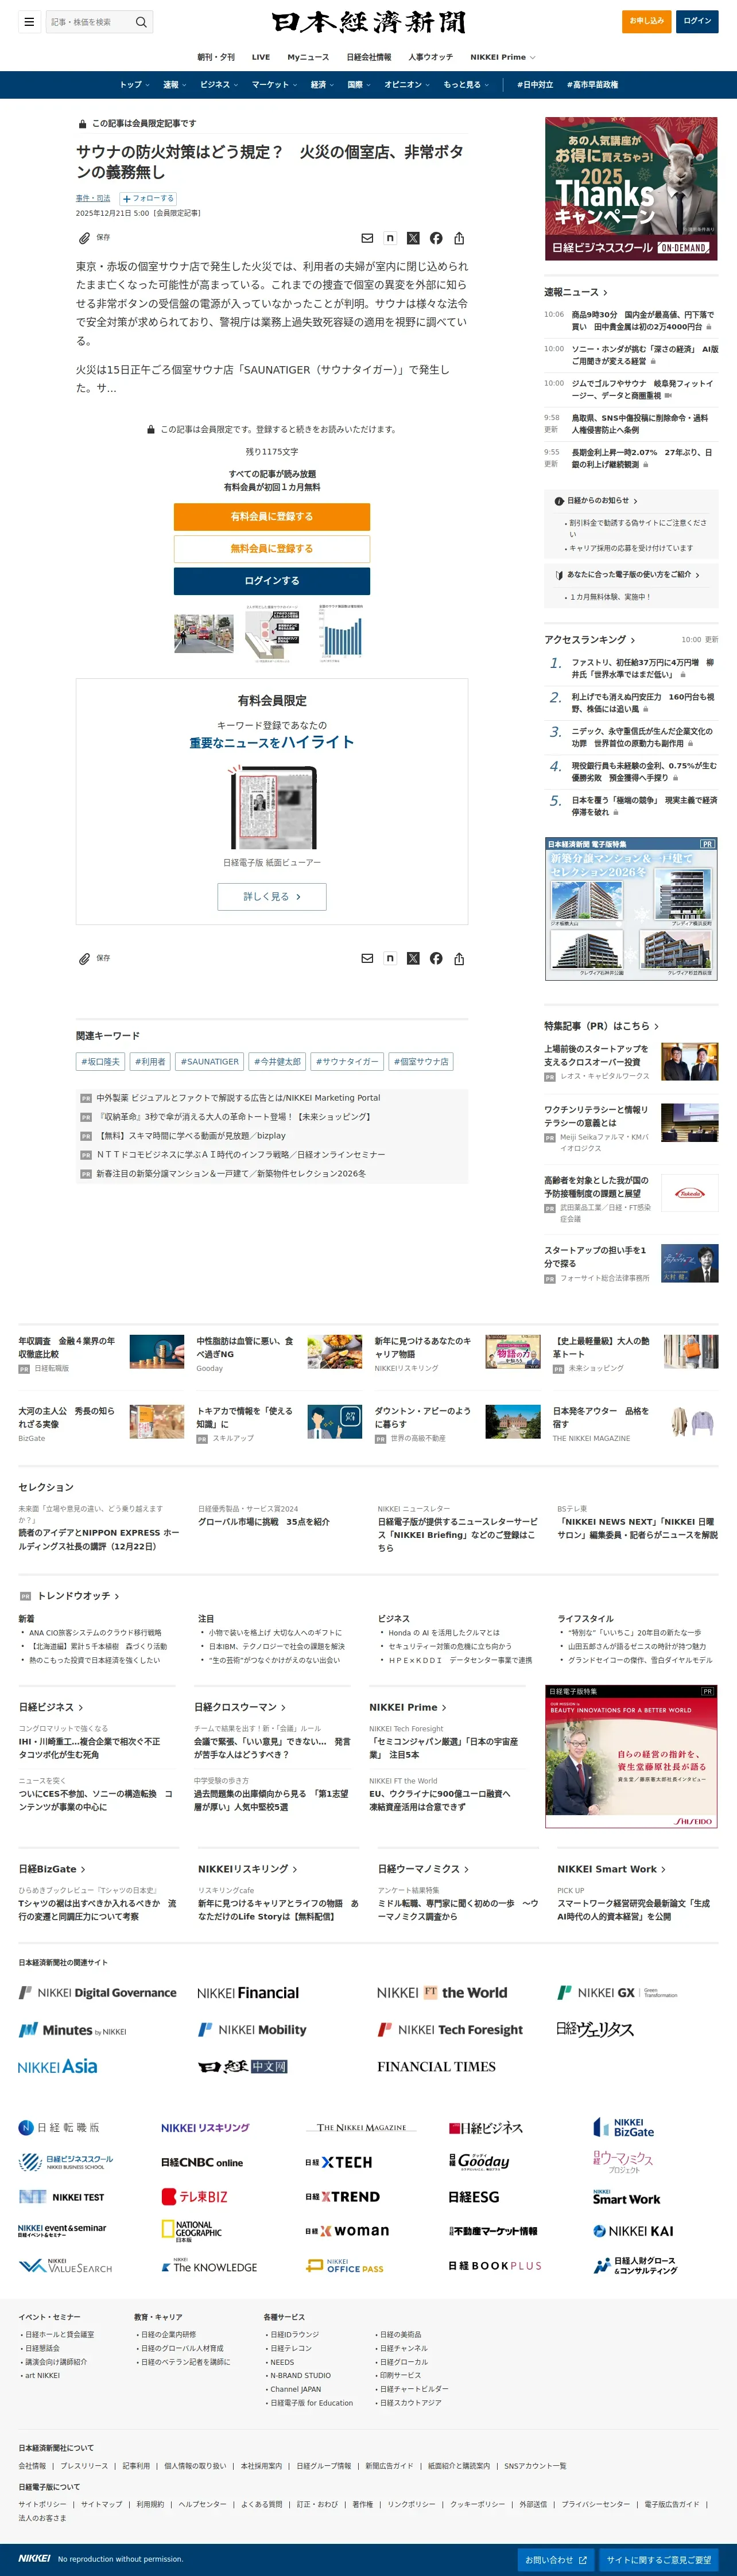The width and height of the screenshot is (737, 2576).
Task: Click the フォローする button
Action: [x=148, y=198]
